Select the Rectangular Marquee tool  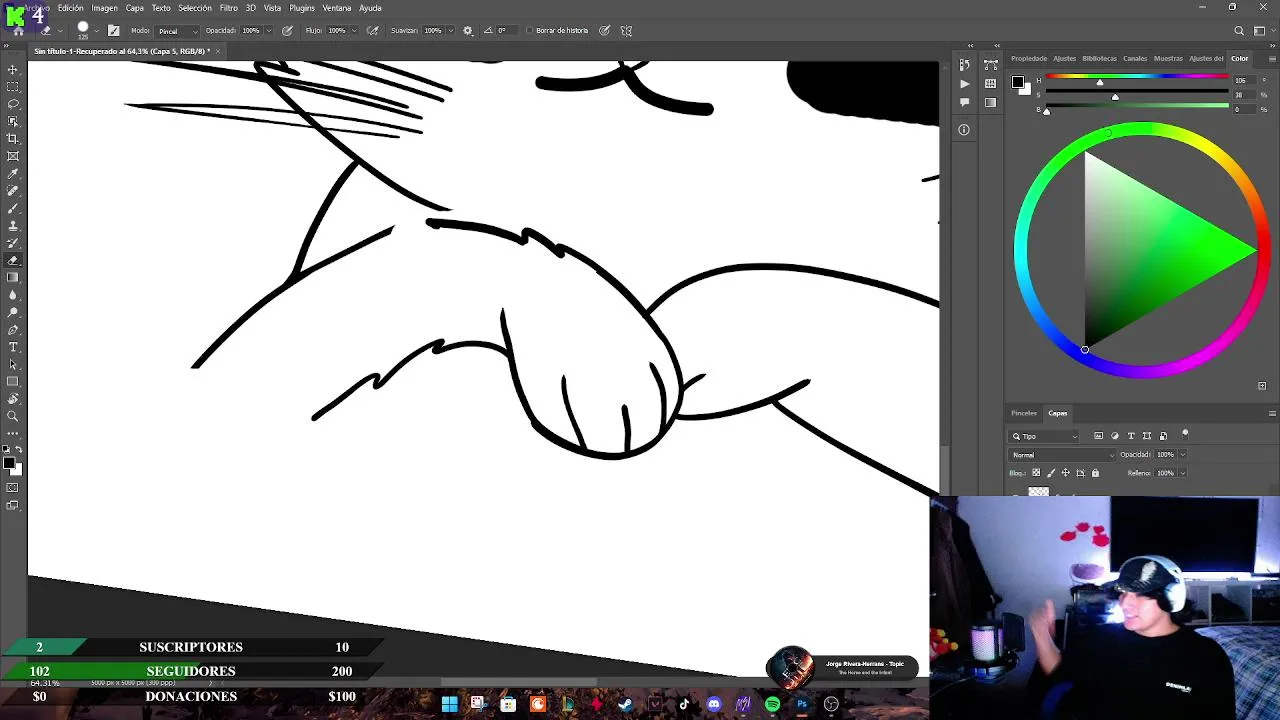click(13, 87)
